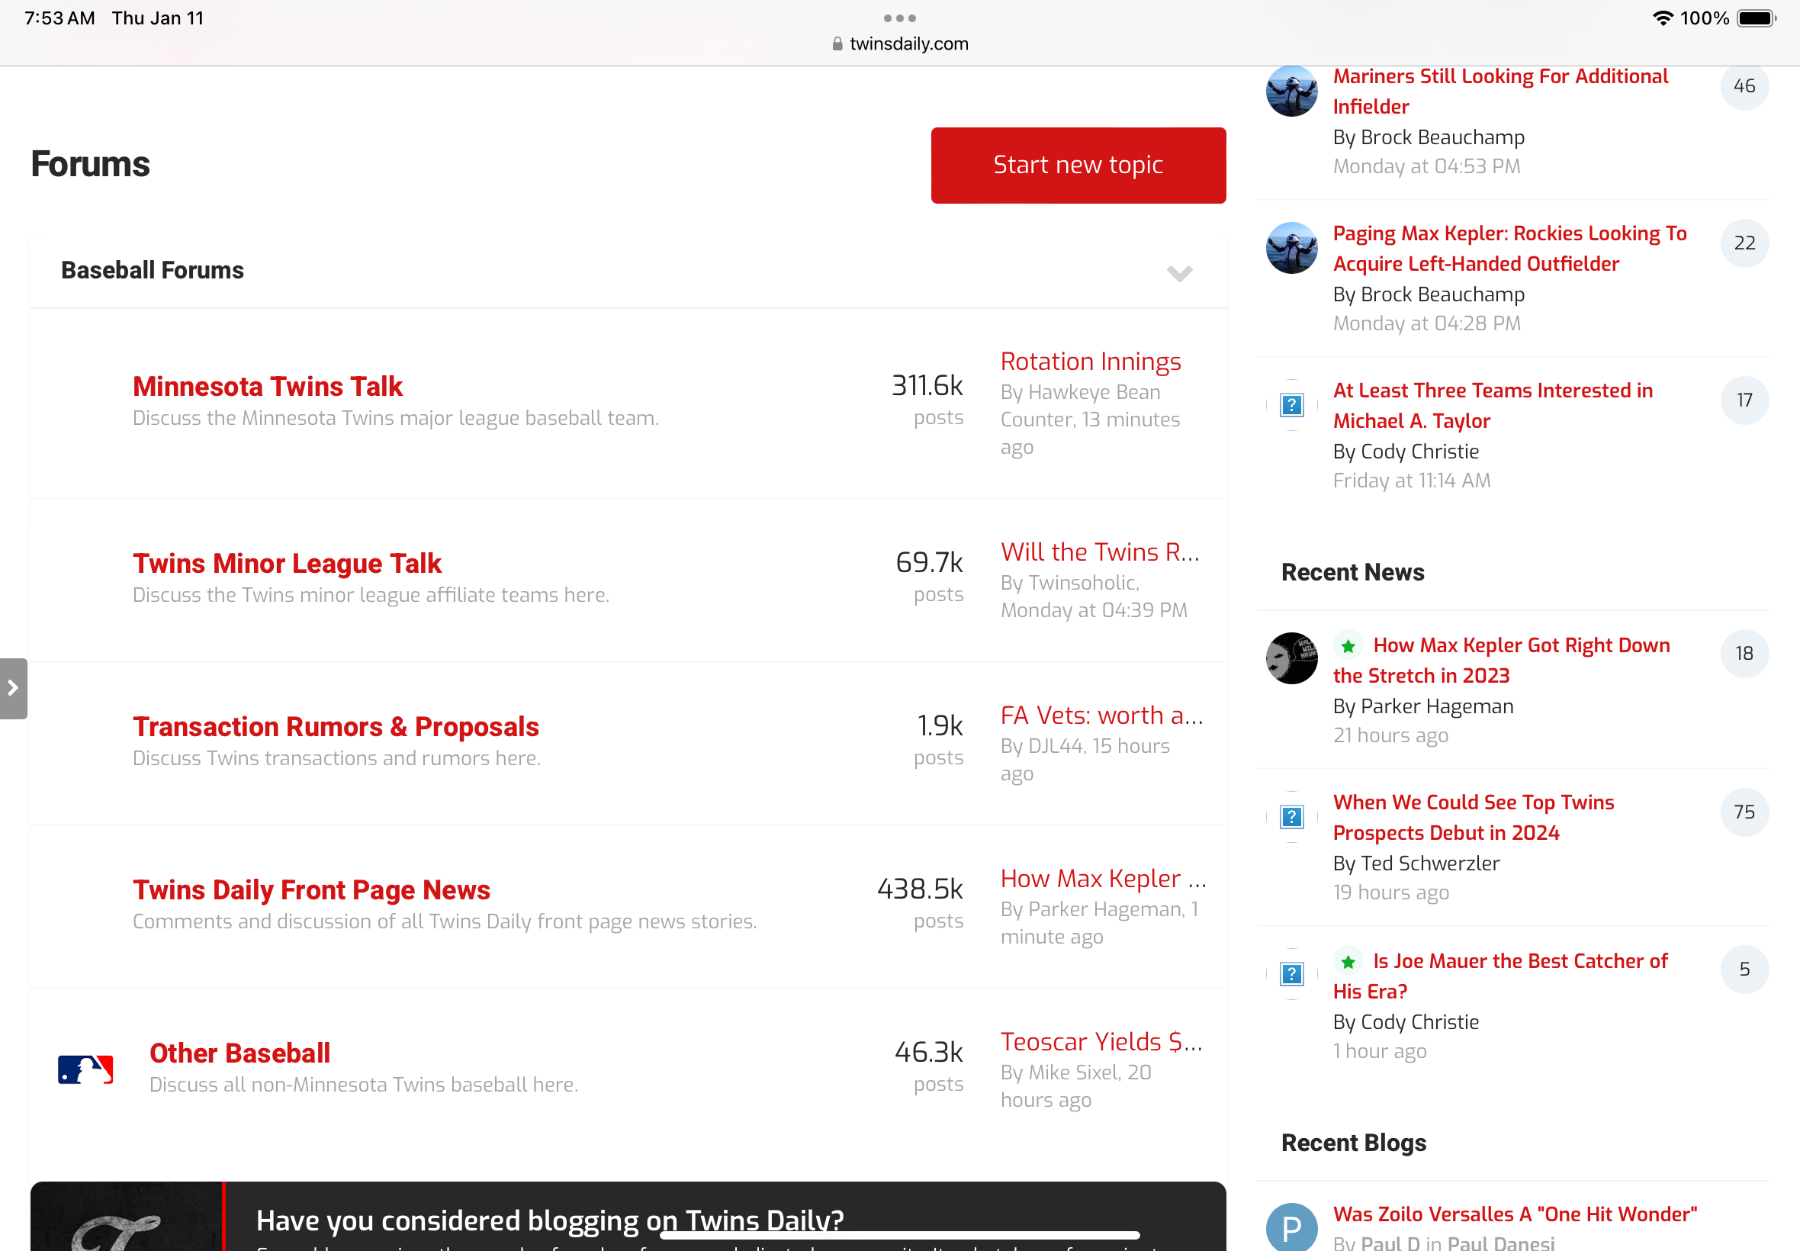The width and height of the screenshot is (1800, 1251).
Task: Open the Twins Minor League Talk forum
Action: point(287,563)
